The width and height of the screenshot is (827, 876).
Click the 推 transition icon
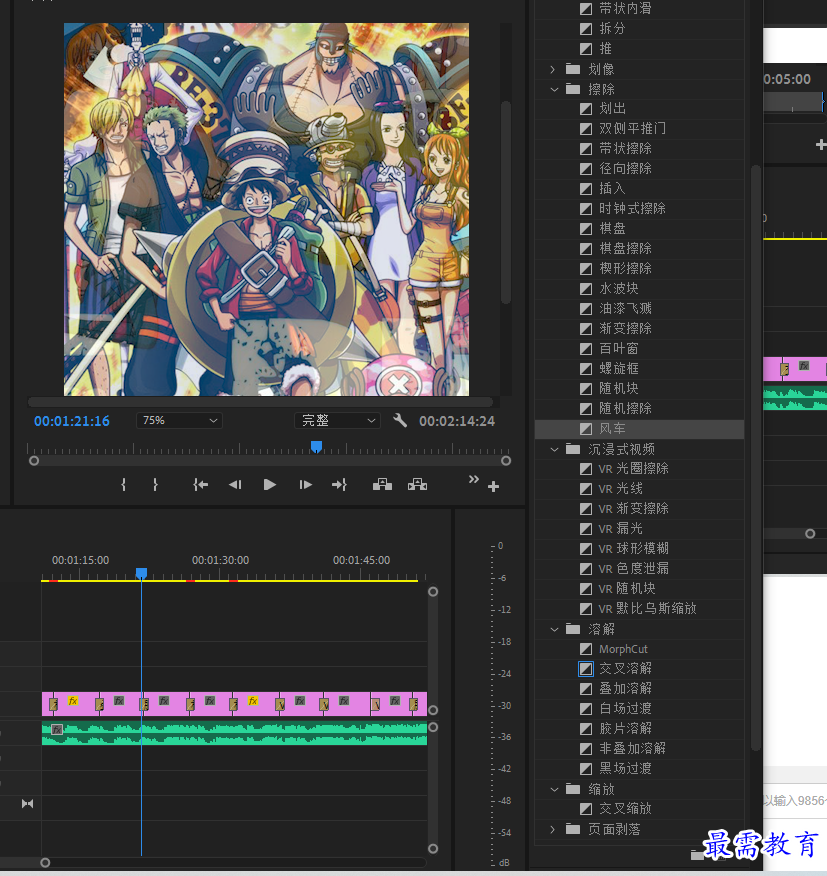[x=586, y=49]
